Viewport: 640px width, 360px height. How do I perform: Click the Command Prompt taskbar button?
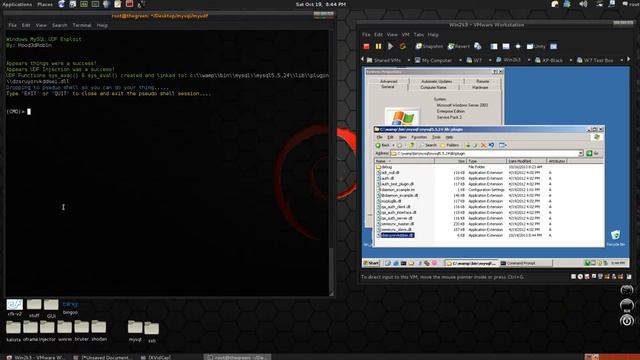click(x=525, y=263)
